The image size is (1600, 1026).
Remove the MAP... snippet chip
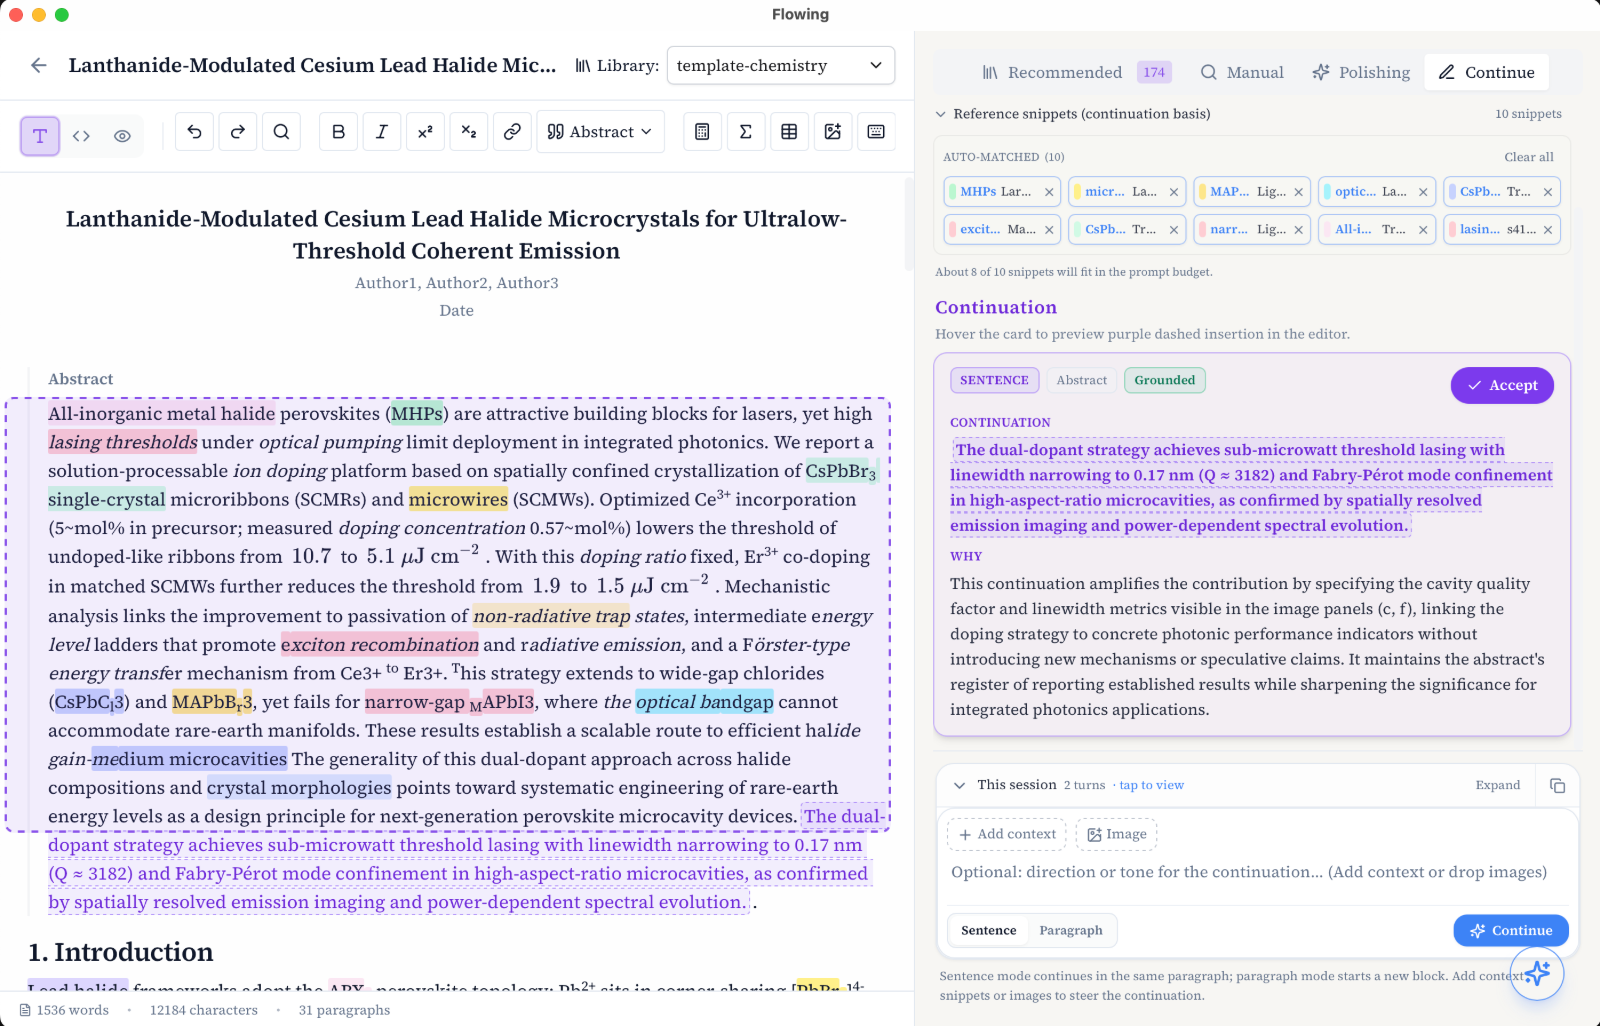1299,192
